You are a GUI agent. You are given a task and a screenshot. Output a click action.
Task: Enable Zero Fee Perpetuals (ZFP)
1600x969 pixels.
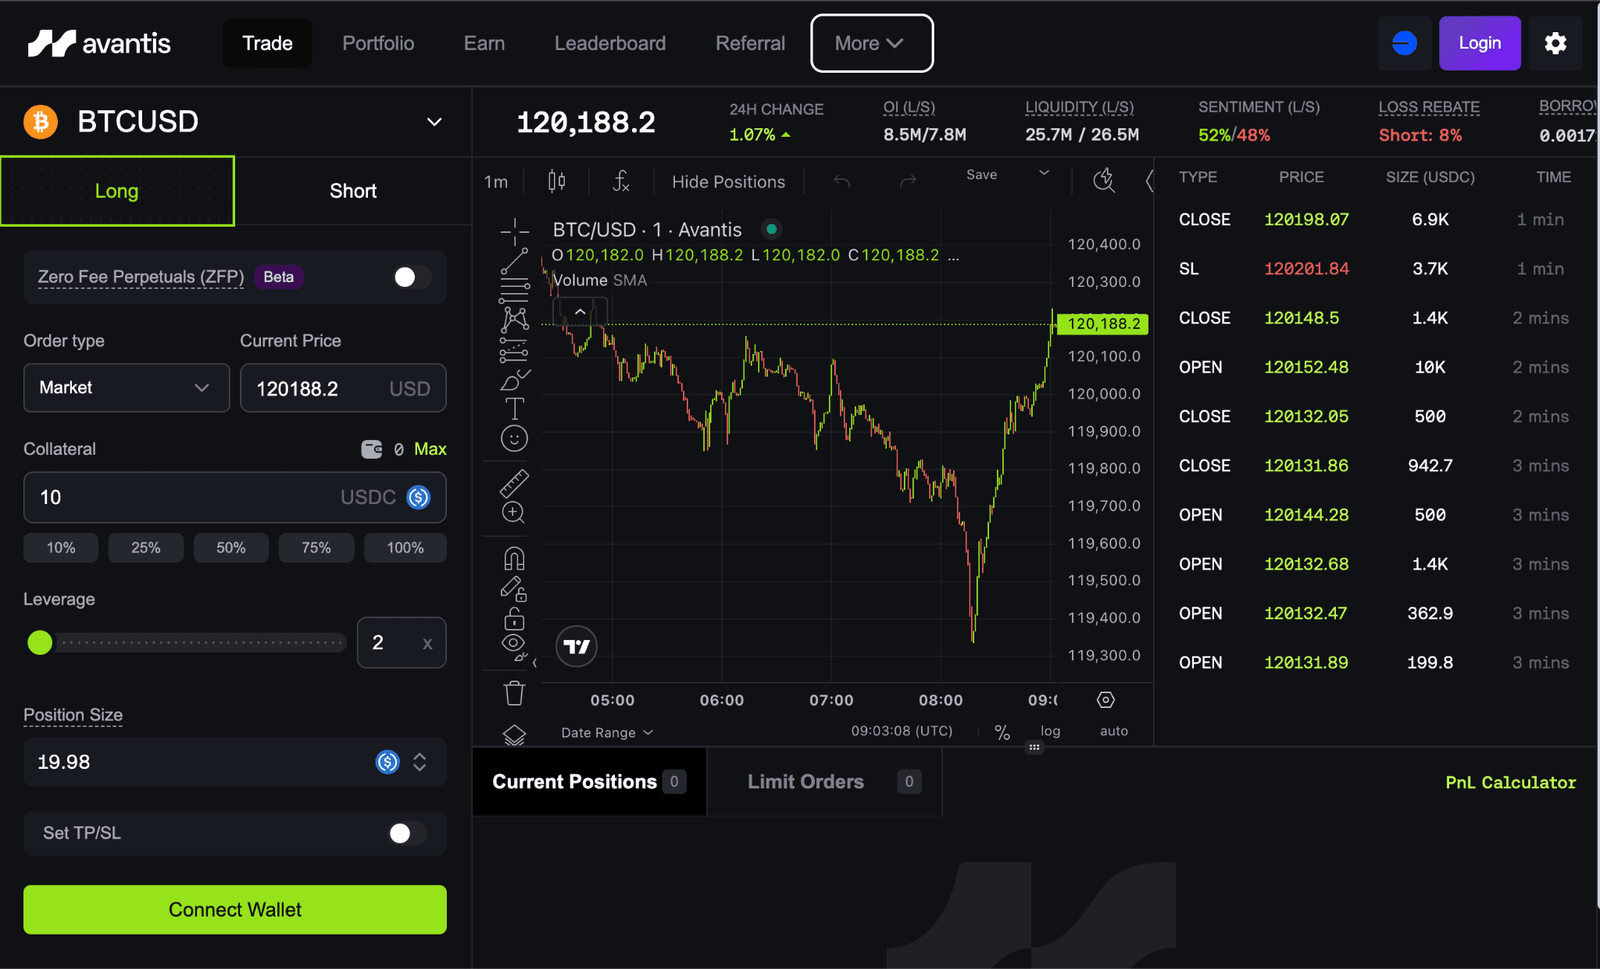[x=408, y=277]
